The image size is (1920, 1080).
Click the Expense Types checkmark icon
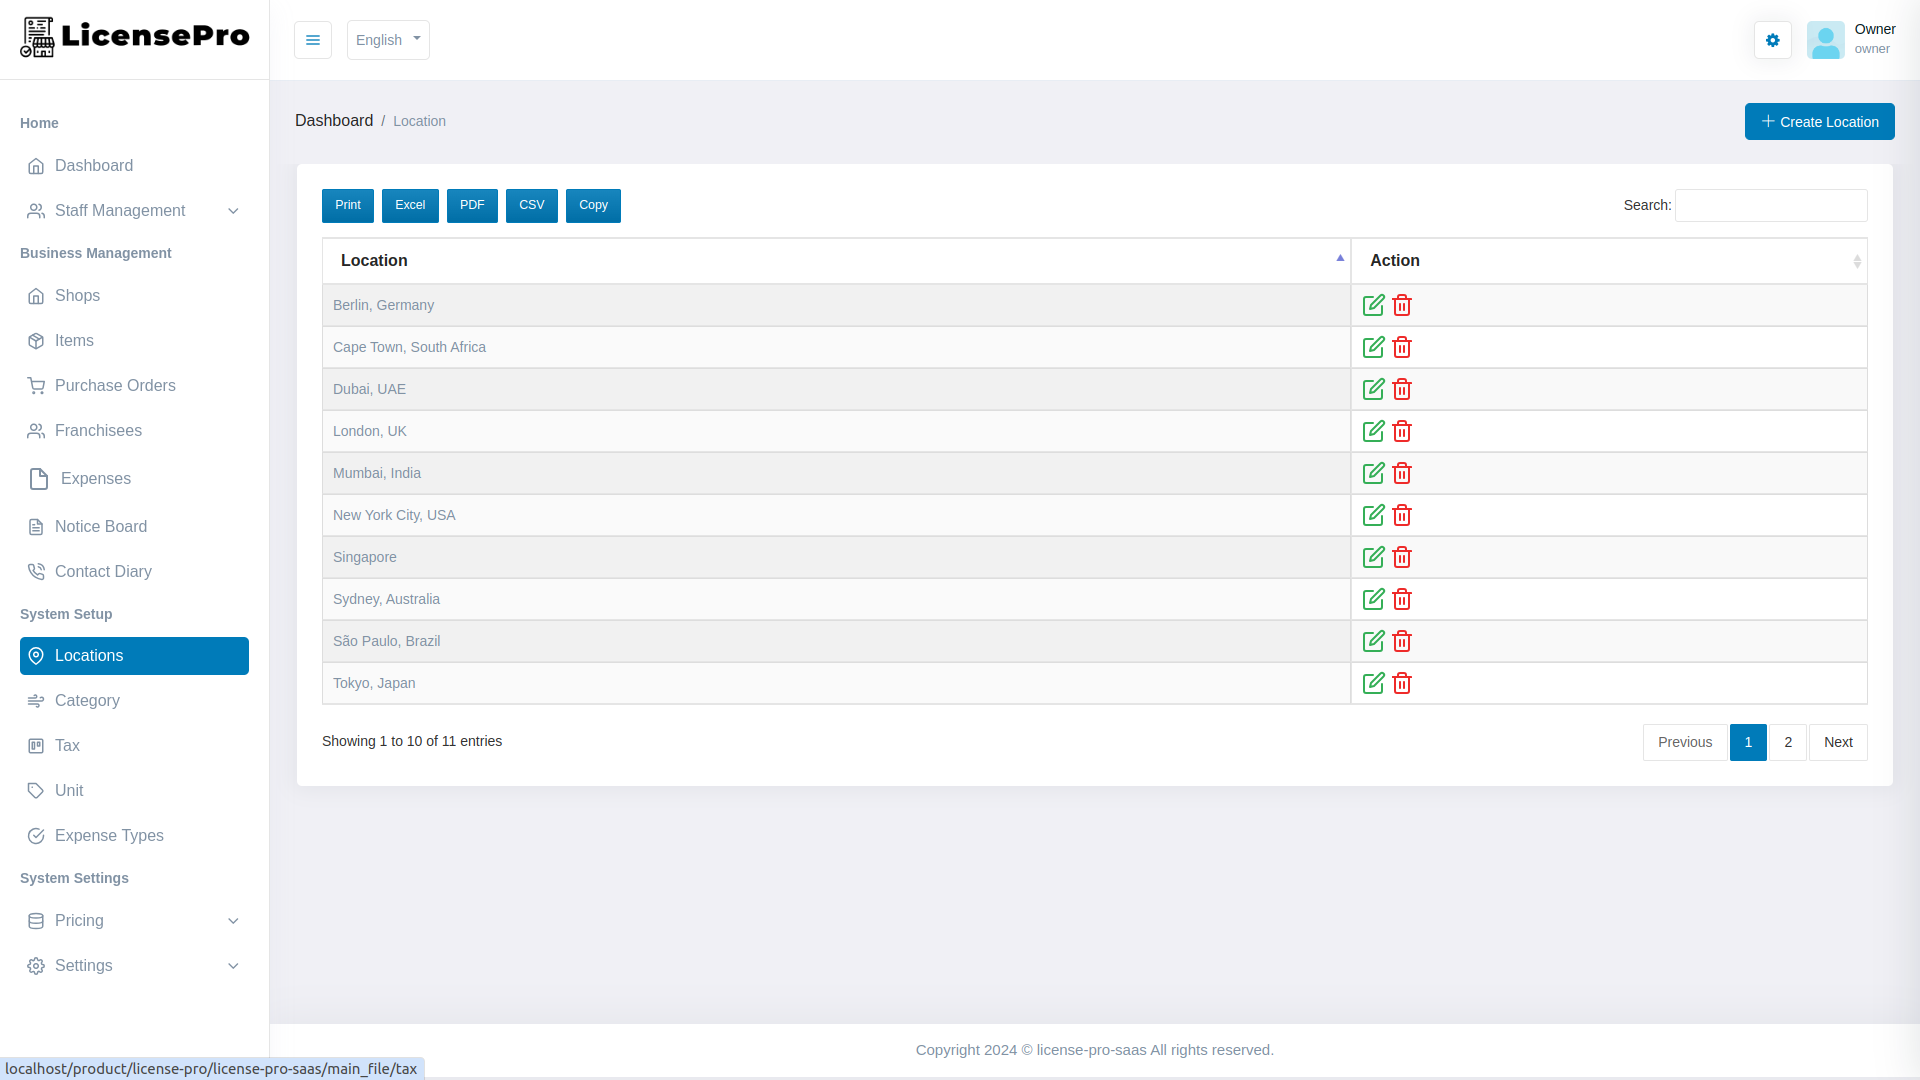[36, 836]
